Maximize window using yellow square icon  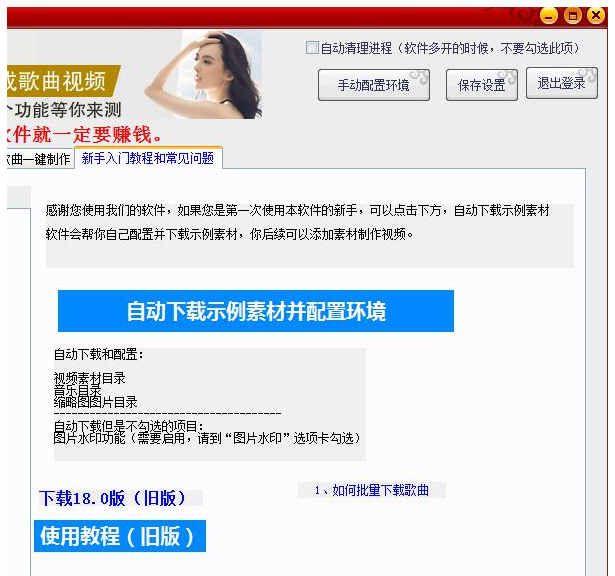tap(572, 16)
